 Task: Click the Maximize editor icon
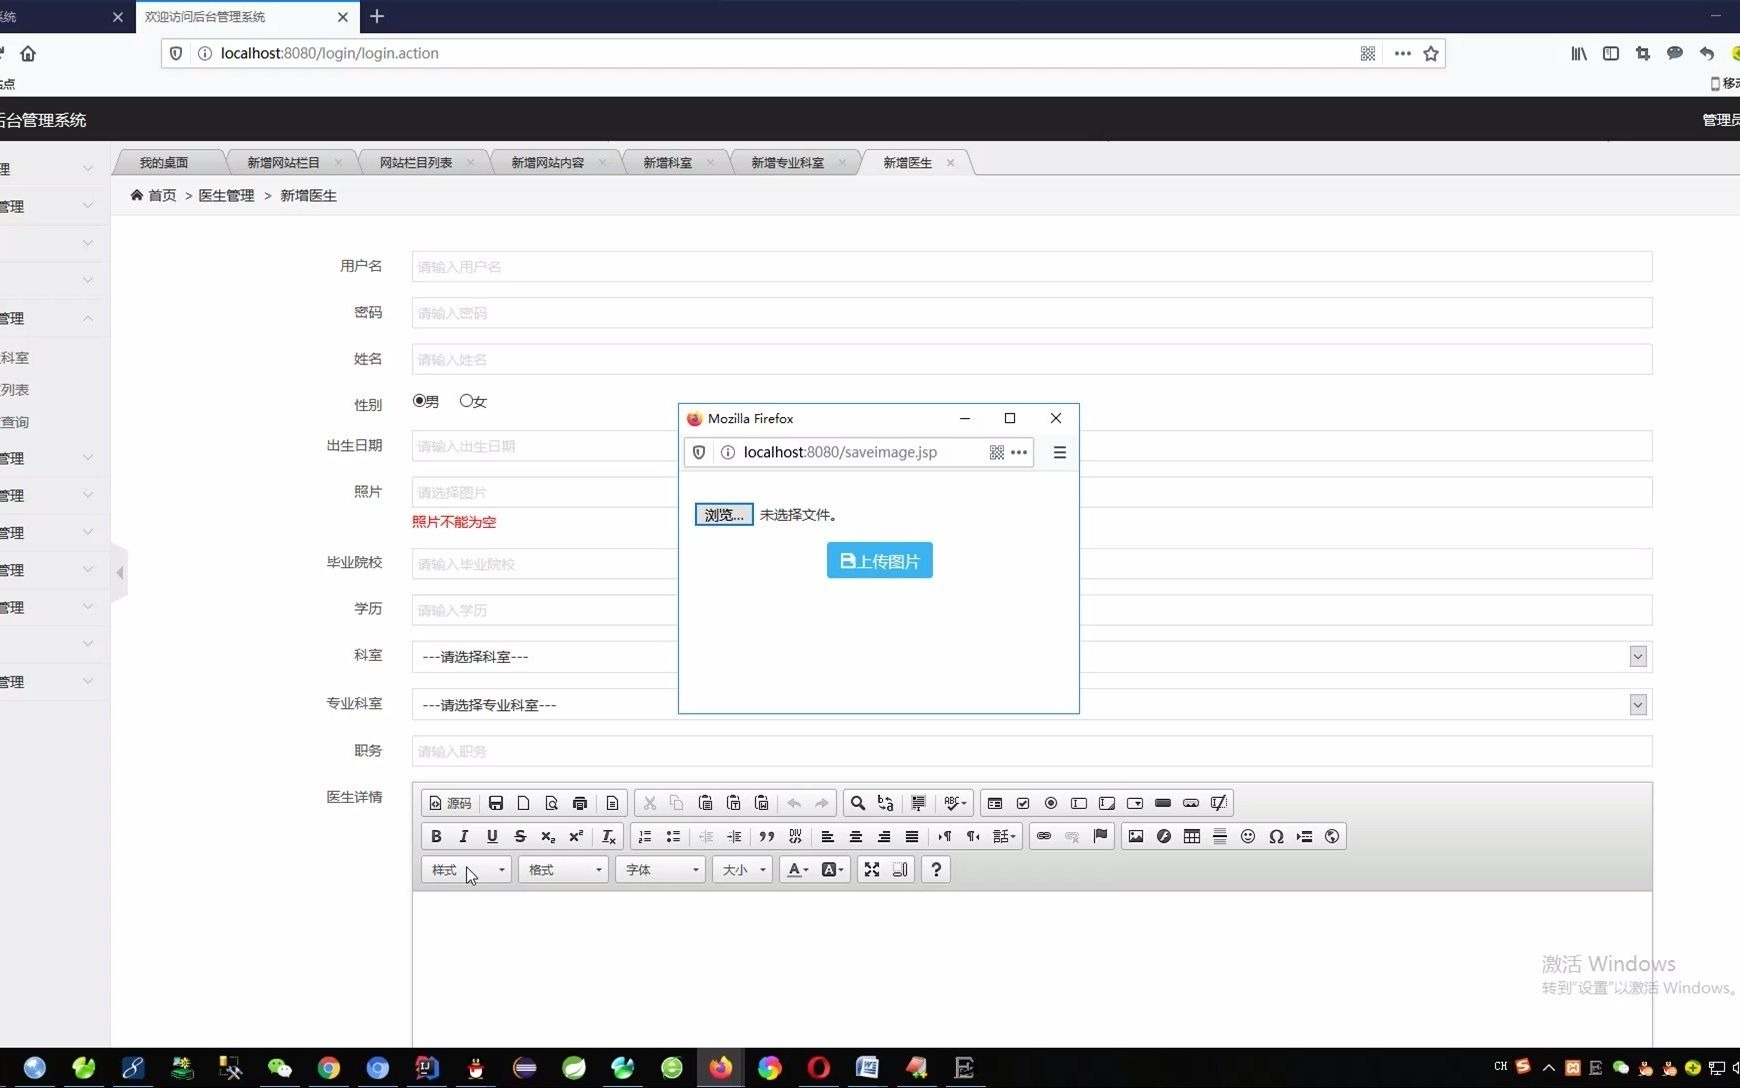coord(873,869)
